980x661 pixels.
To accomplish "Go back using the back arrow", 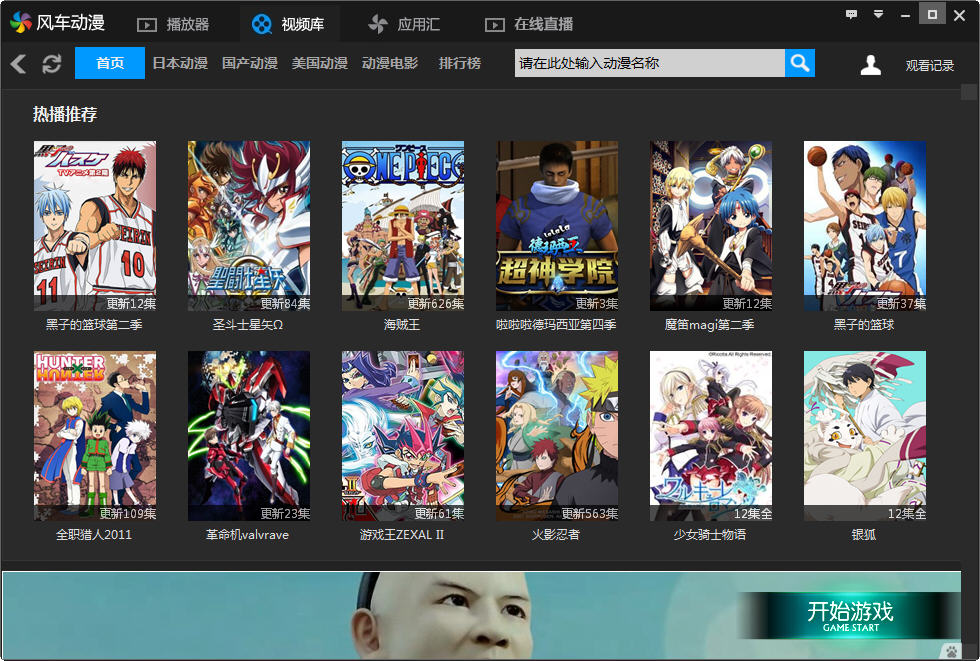I will [18, 63].
